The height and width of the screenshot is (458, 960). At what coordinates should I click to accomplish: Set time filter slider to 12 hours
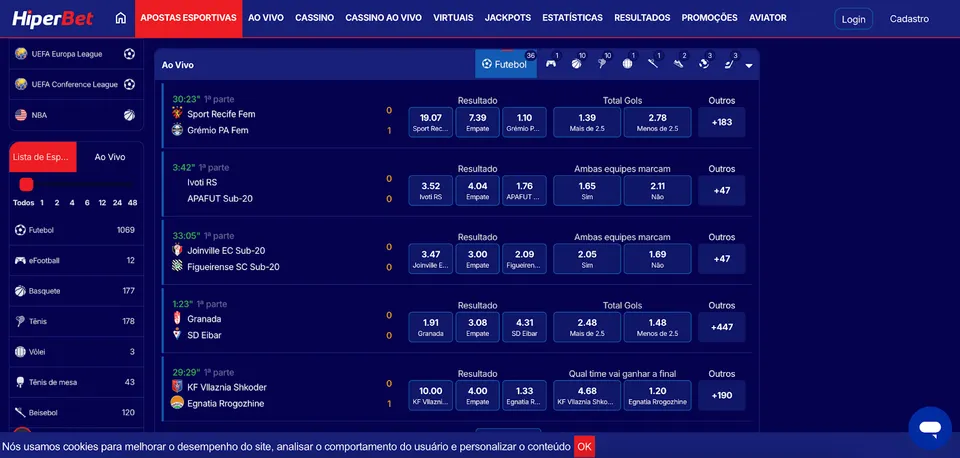[x=102, y=203]
